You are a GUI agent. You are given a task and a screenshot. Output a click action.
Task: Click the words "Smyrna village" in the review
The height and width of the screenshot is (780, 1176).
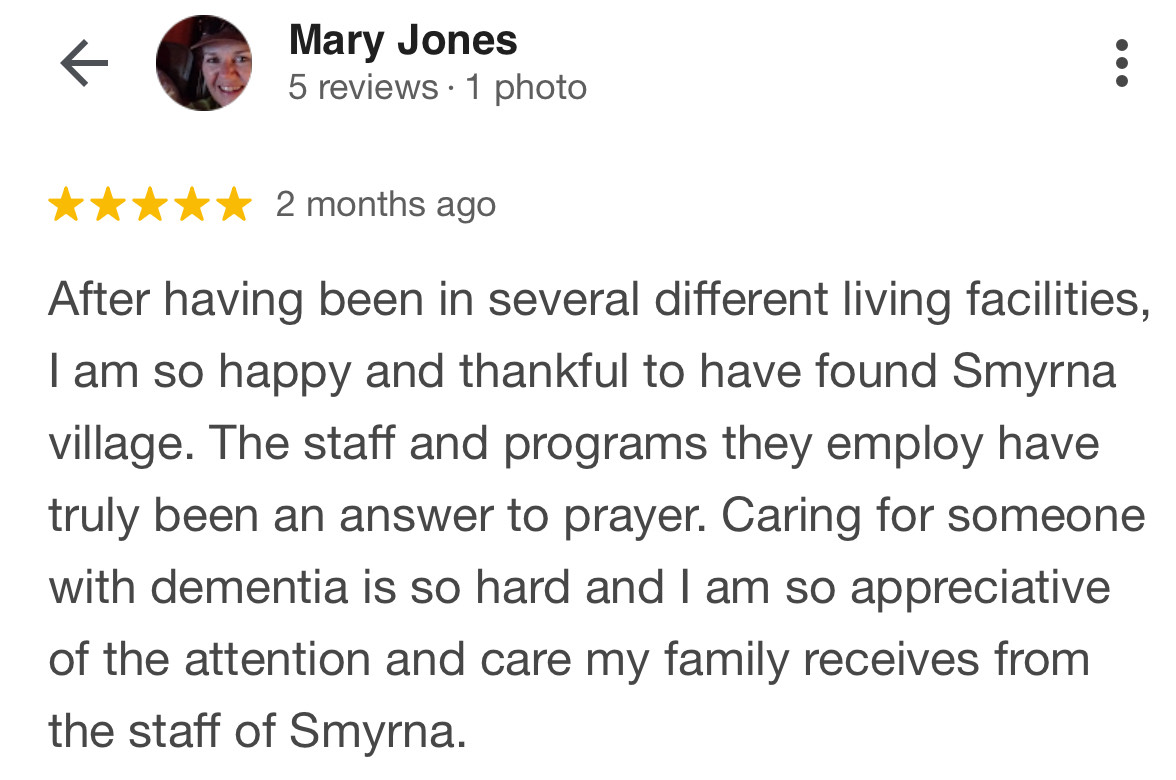(x=1034, y=372)
